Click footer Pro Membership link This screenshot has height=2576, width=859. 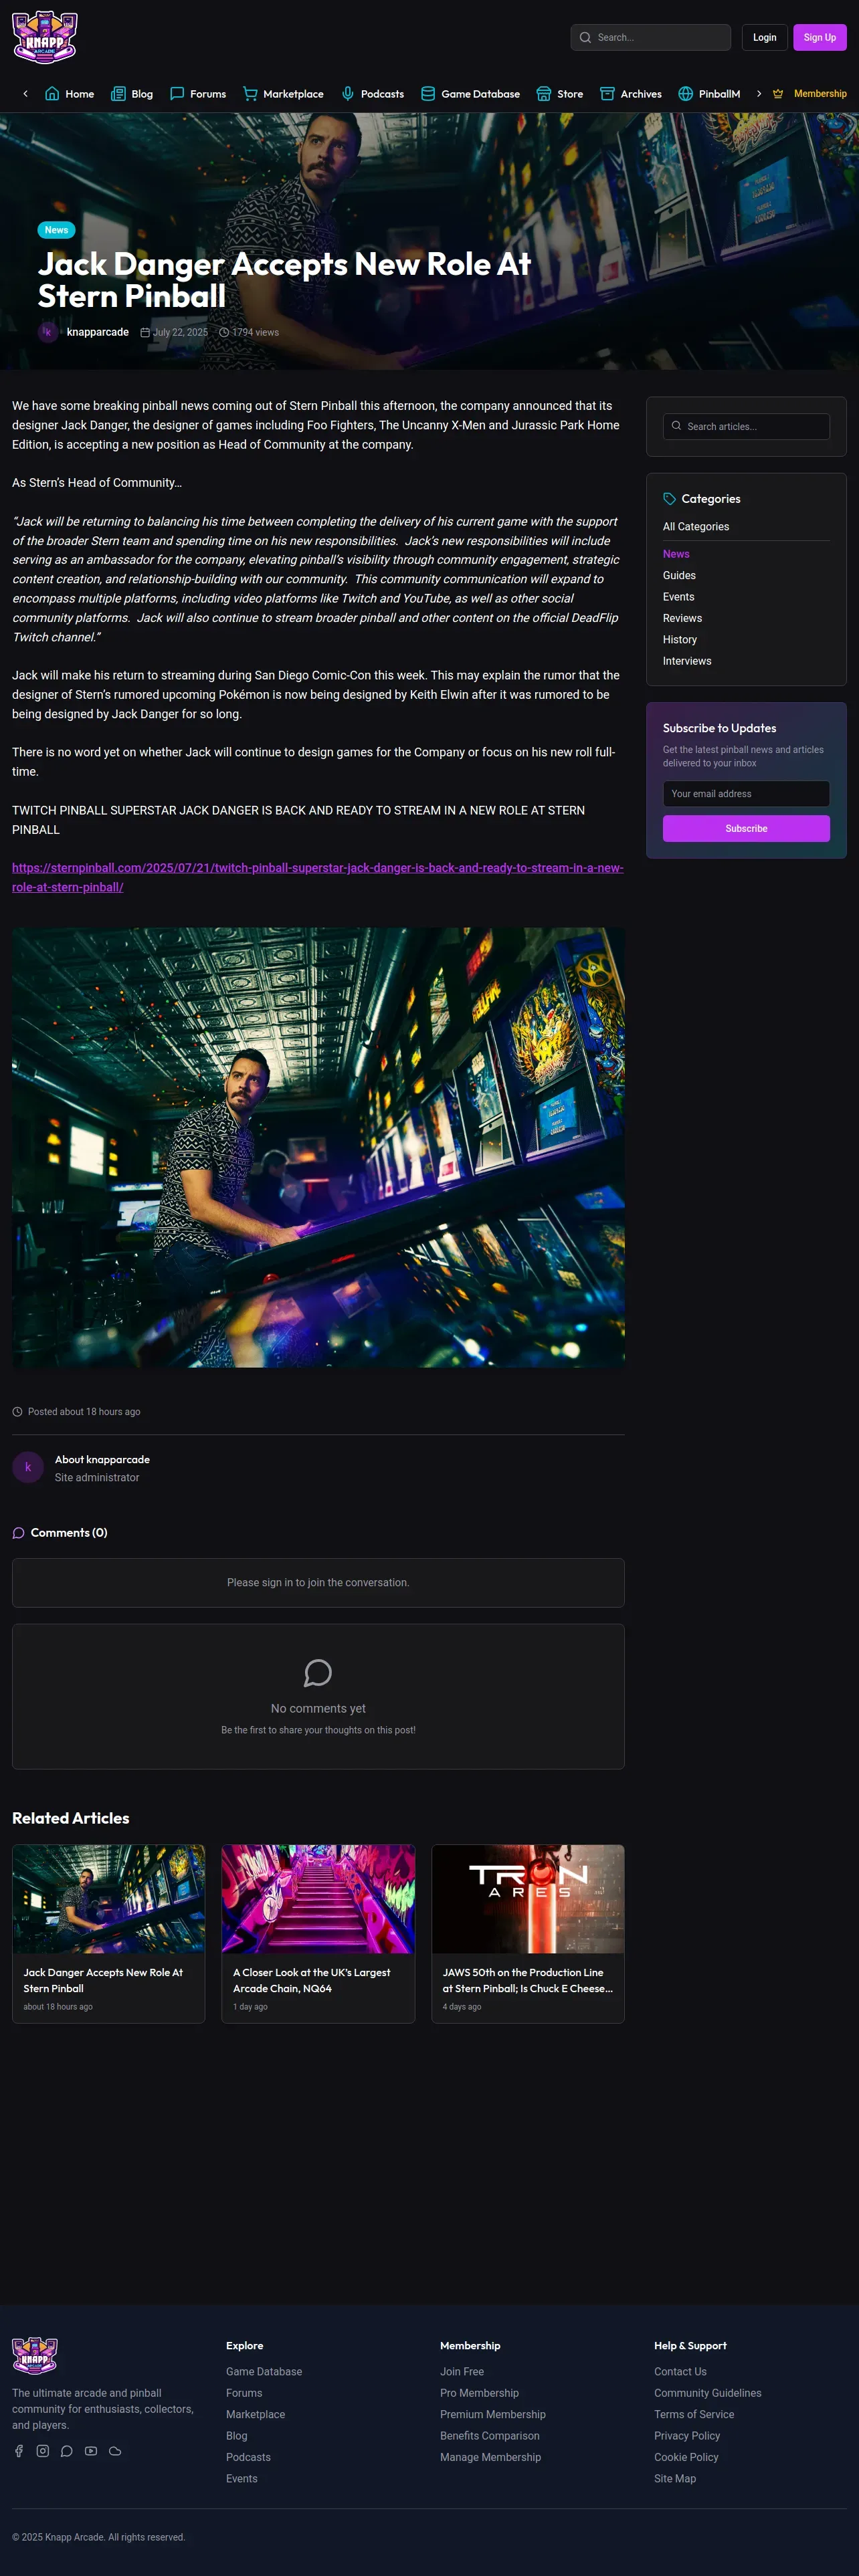479,2394
